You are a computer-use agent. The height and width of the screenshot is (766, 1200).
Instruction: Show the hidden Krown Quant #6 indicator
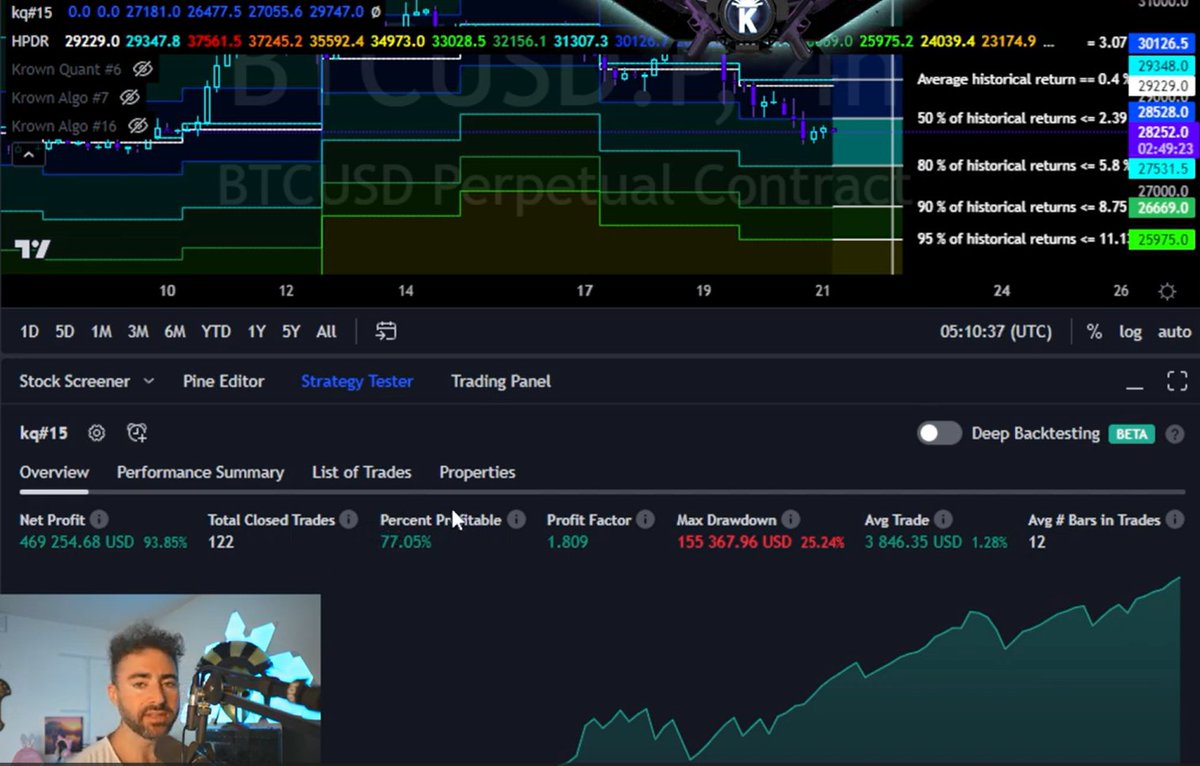142,69
